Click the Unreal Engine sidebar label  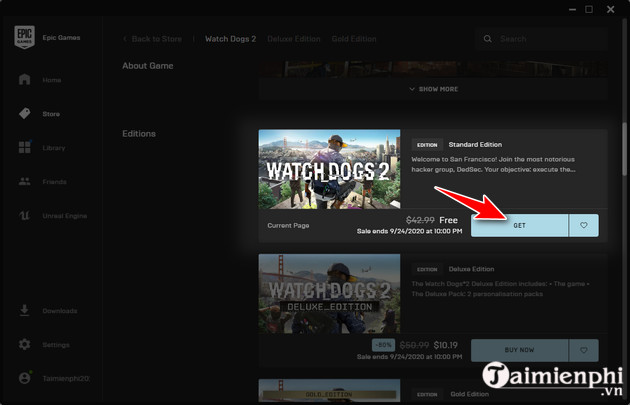(65, 216)
